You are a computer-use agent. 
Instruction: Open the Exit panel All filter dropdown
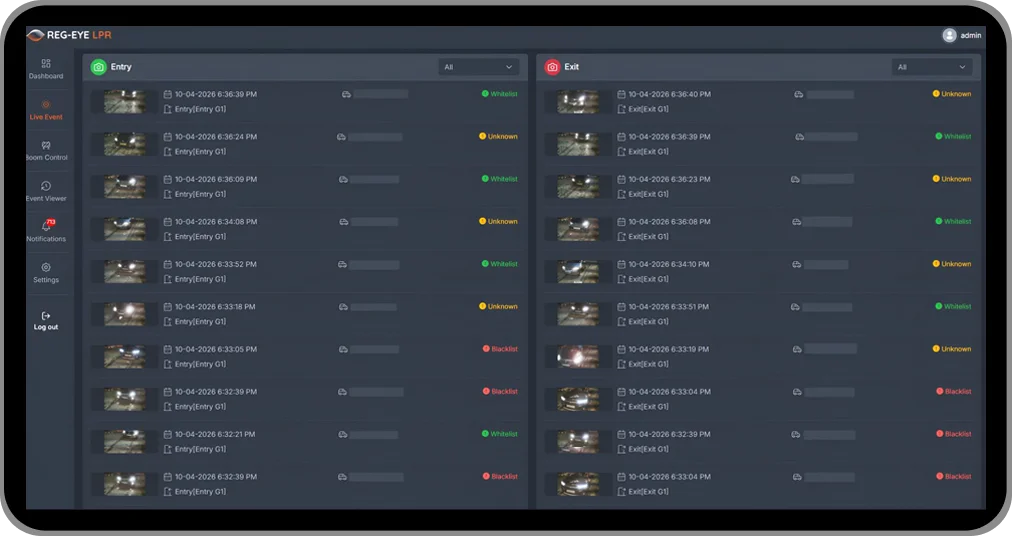click(x=932, y=67)
